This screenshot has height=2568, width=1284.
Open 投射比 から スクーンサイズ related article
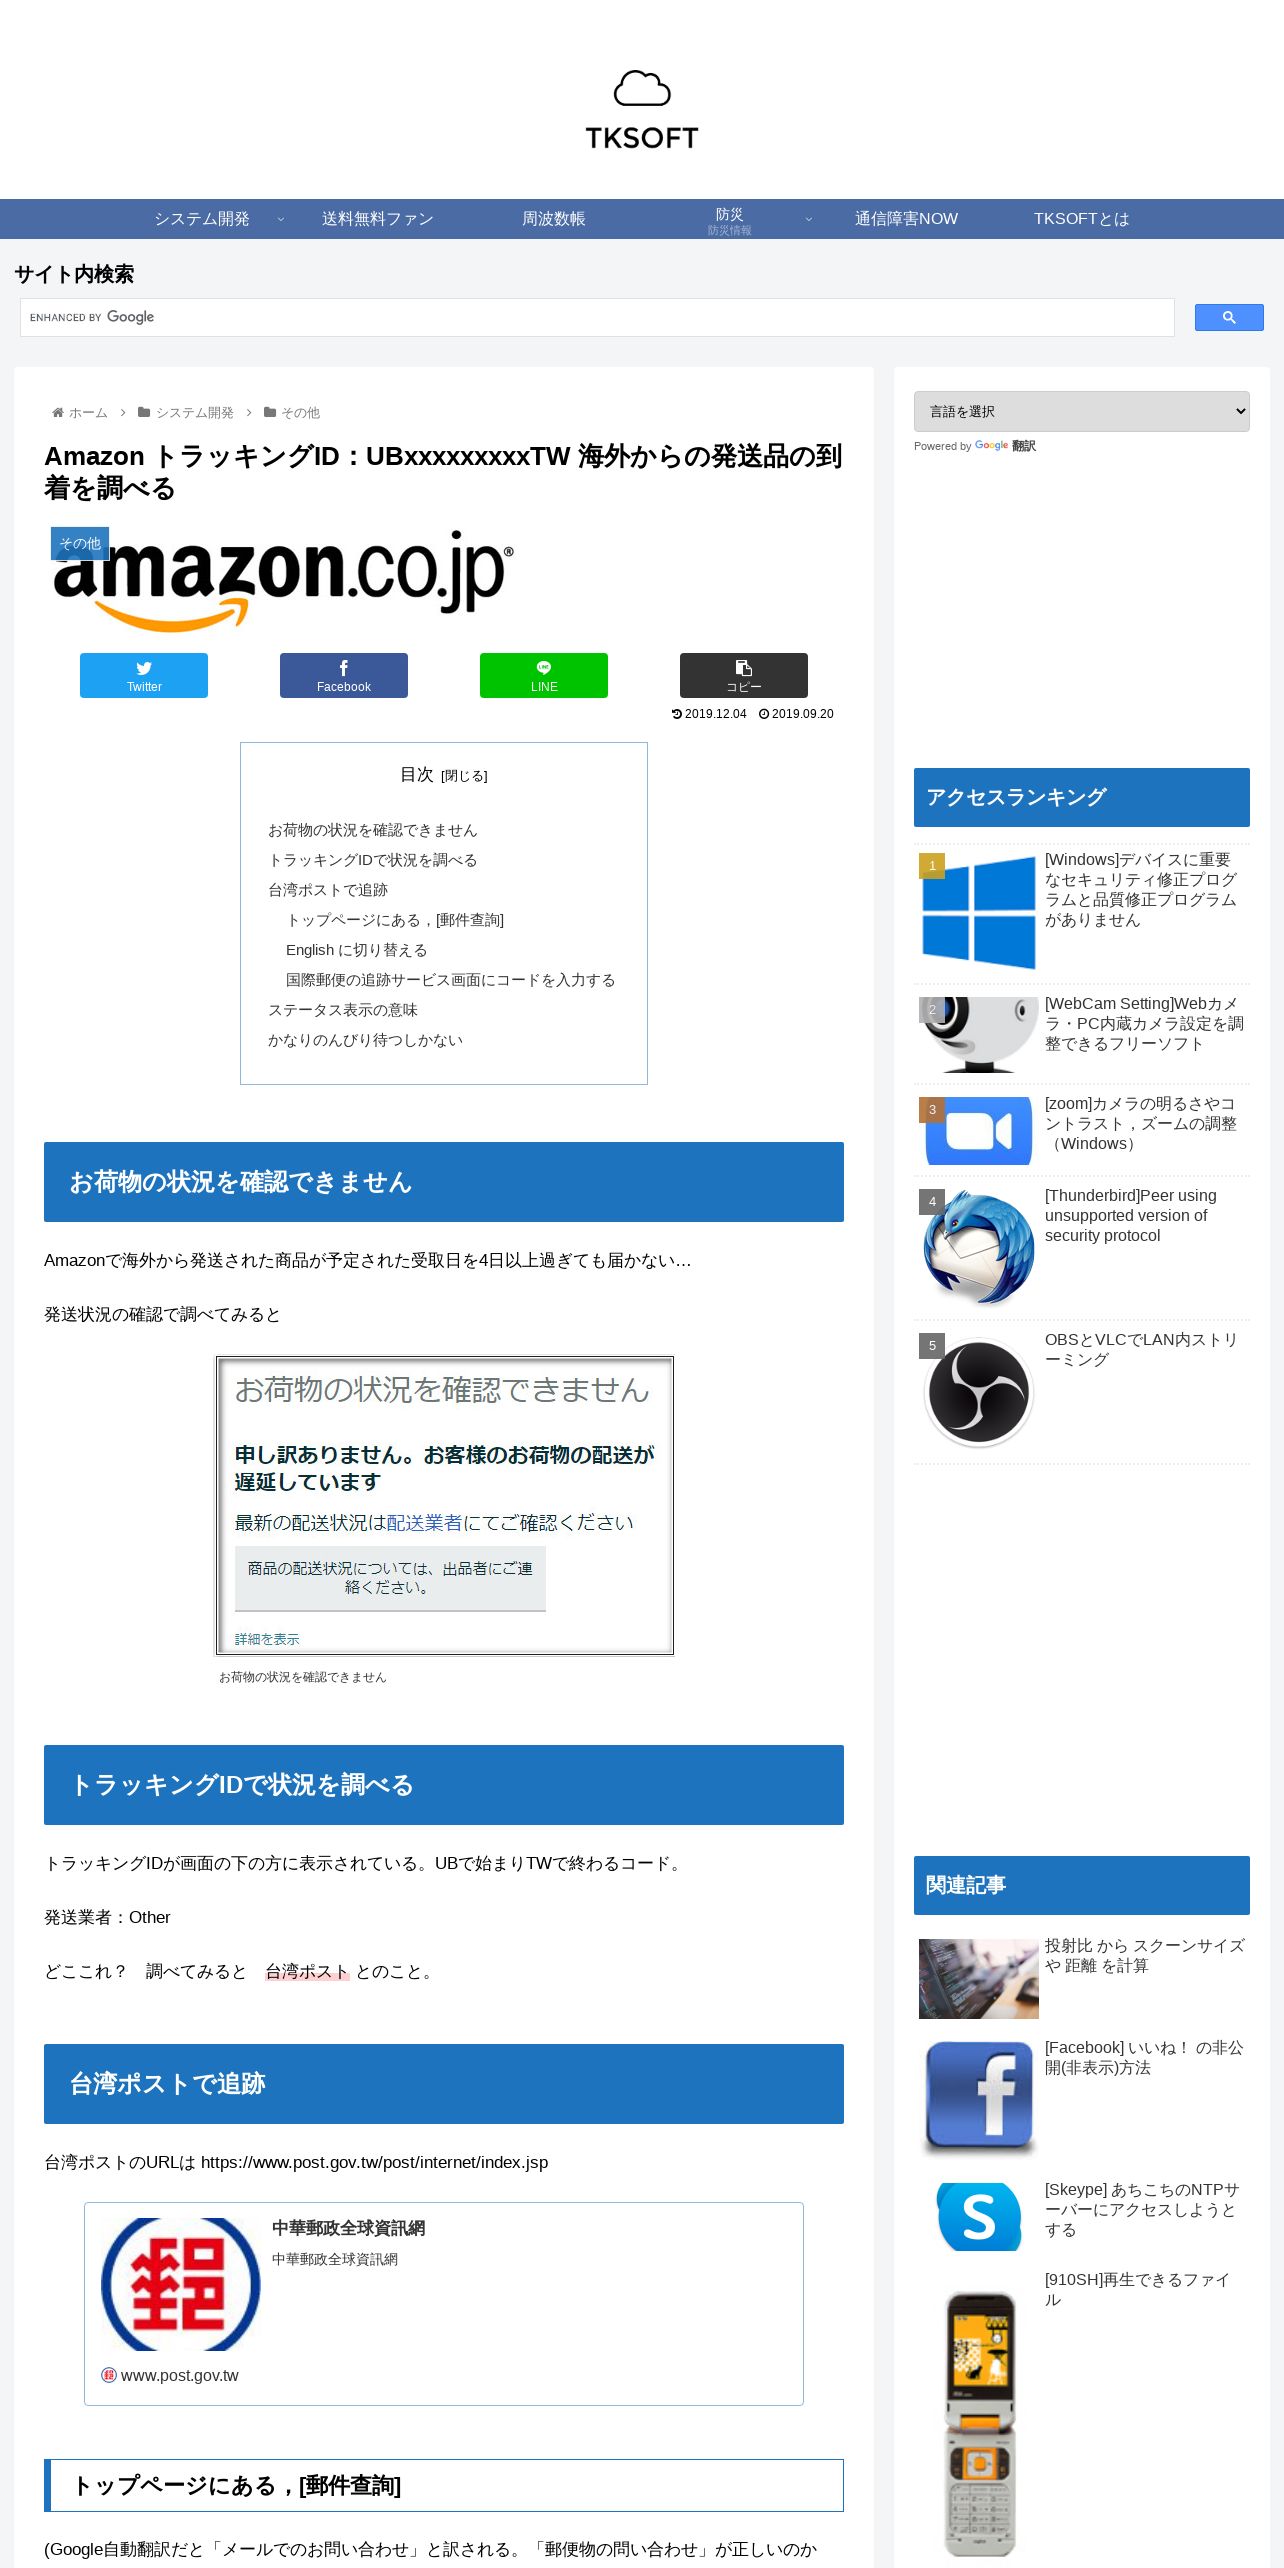tap(1144, 1955)
